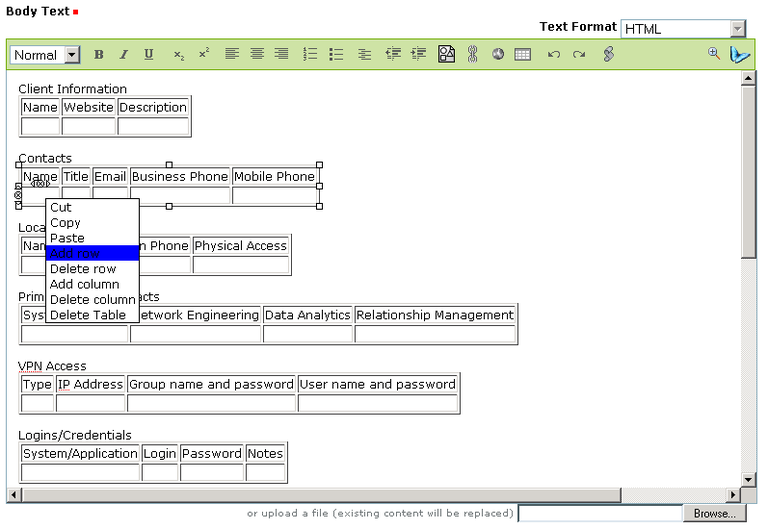Image resolution: width=768 pixels, height=529 pixels.
Task: Choose Delete Table in context menu
Action: click(x=88, y=315)
